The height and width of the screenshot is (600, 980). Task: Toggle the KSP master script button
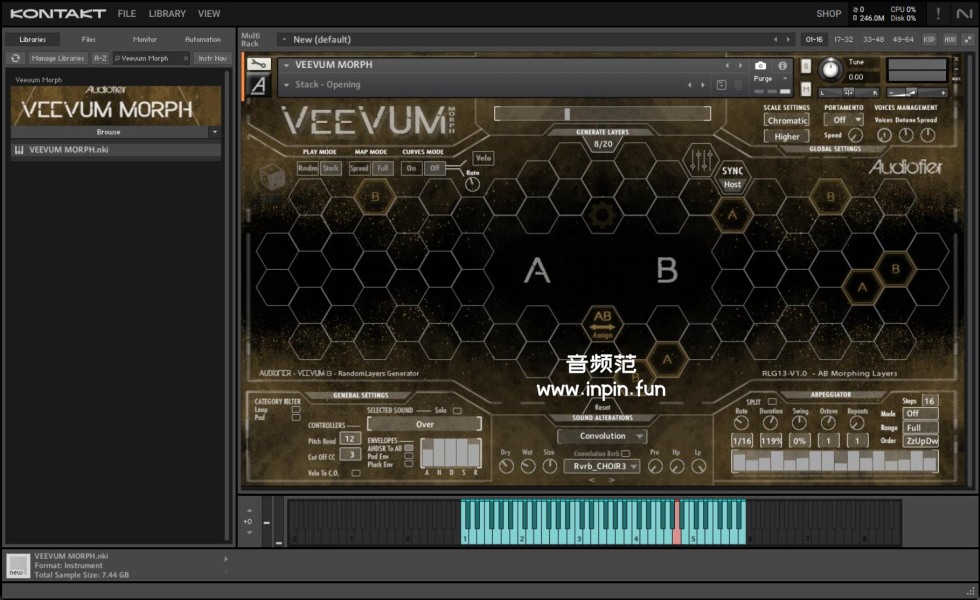point(929,39)
